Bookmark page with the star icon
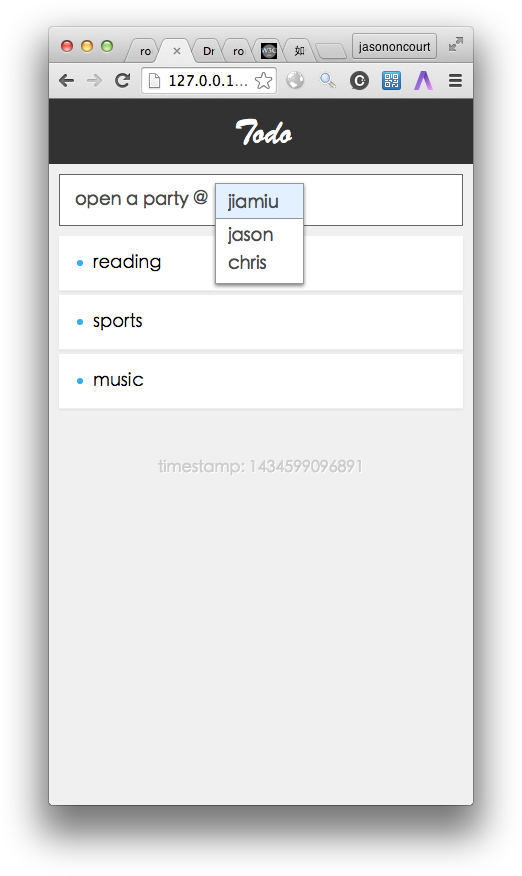The width and height of the screenshot is (522, 876). 263,81
